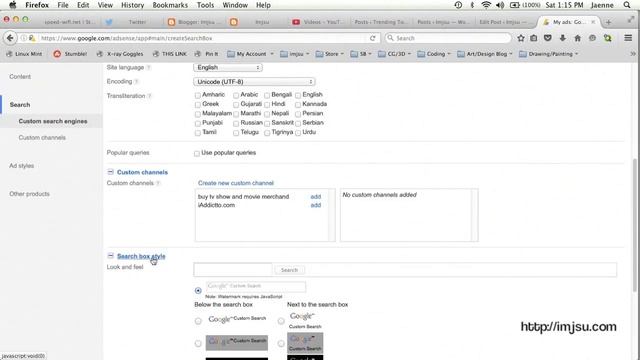Select the Google Custom Search watermark radio
This screenshot has height=360, width=640.
coord(198,291)
